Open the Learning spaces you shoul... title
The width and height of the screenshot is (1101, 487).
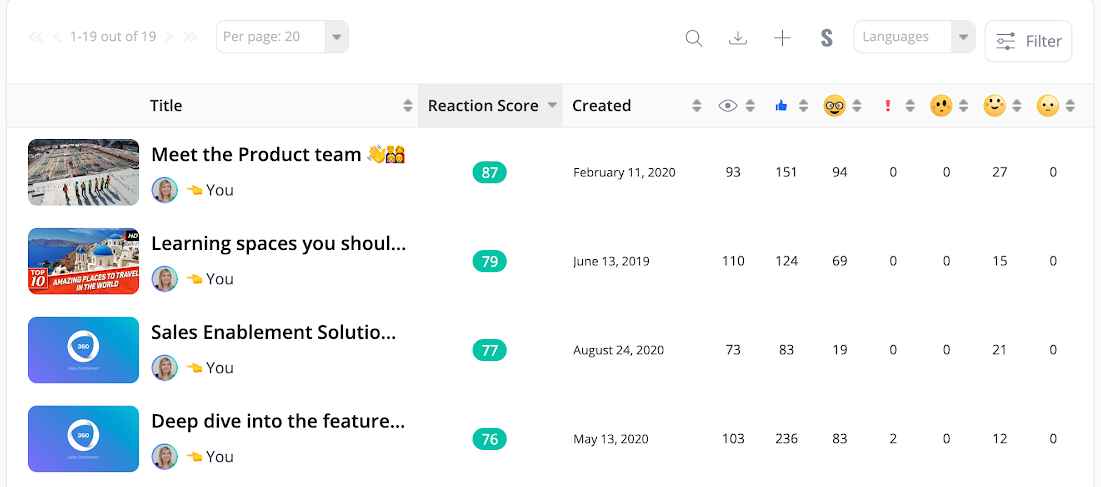pyautogui.click(x=279, y=244)
